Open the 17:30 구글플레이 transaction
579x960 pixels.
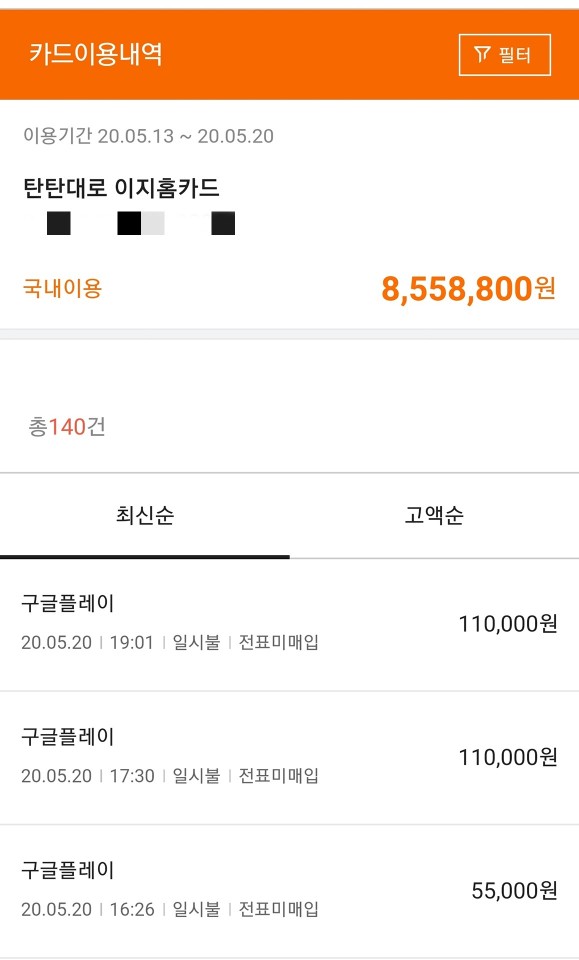(290, 758)
